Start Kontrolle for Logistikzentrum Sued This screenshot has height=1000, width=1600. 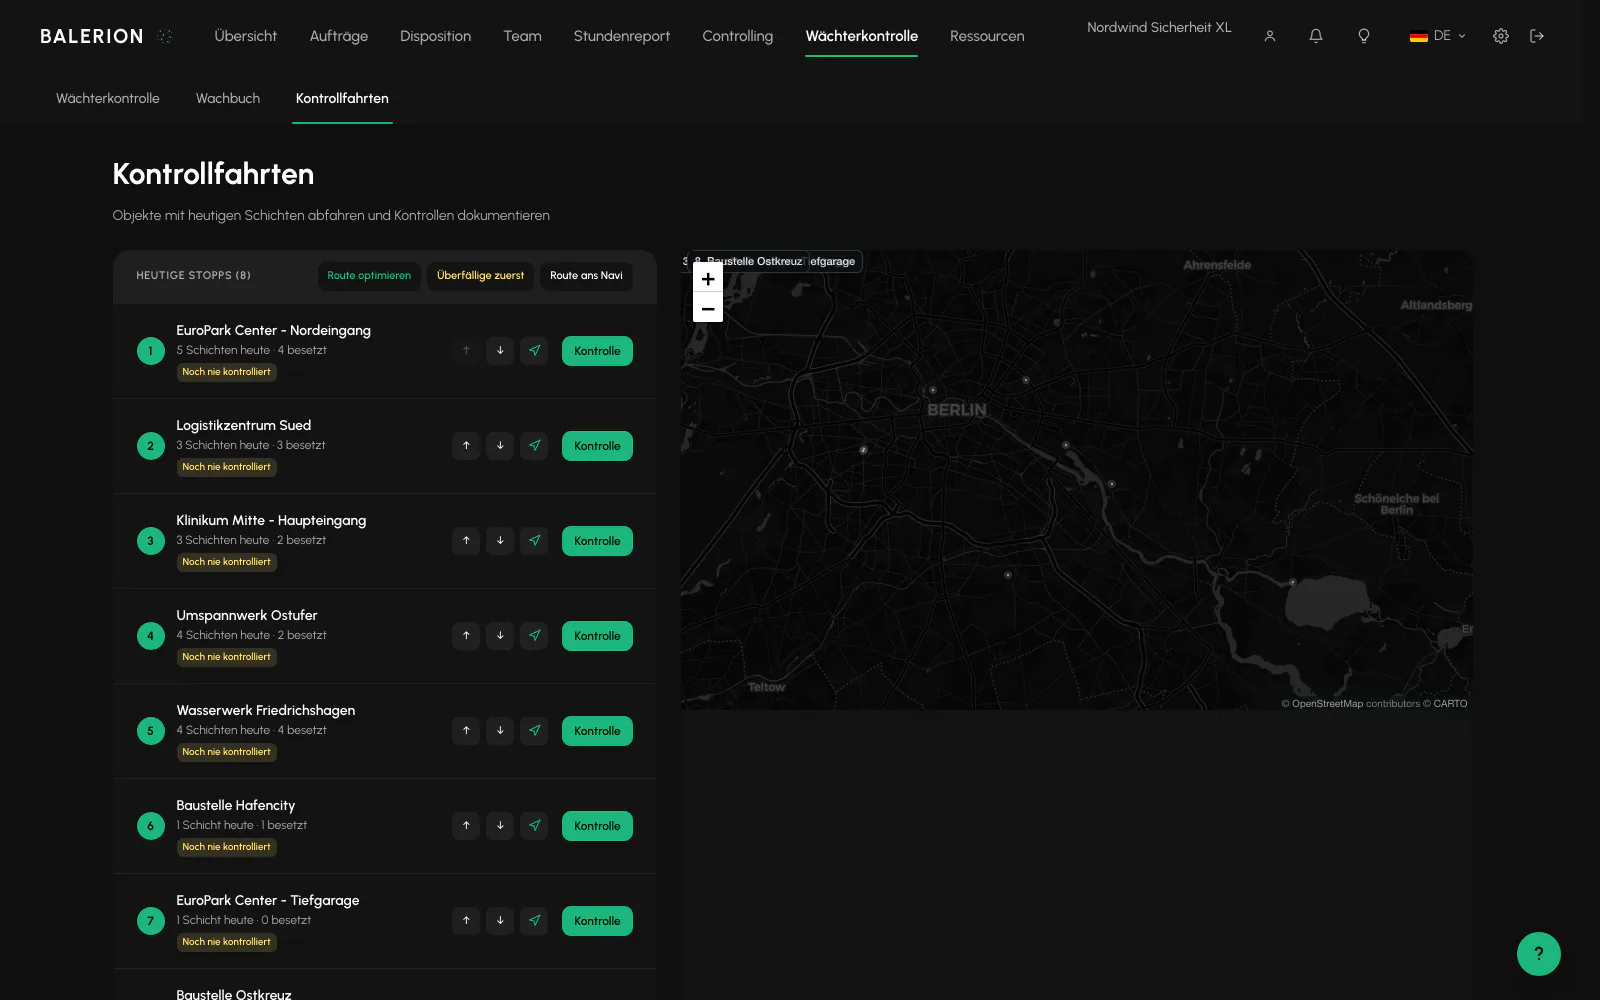click(597, 446)
